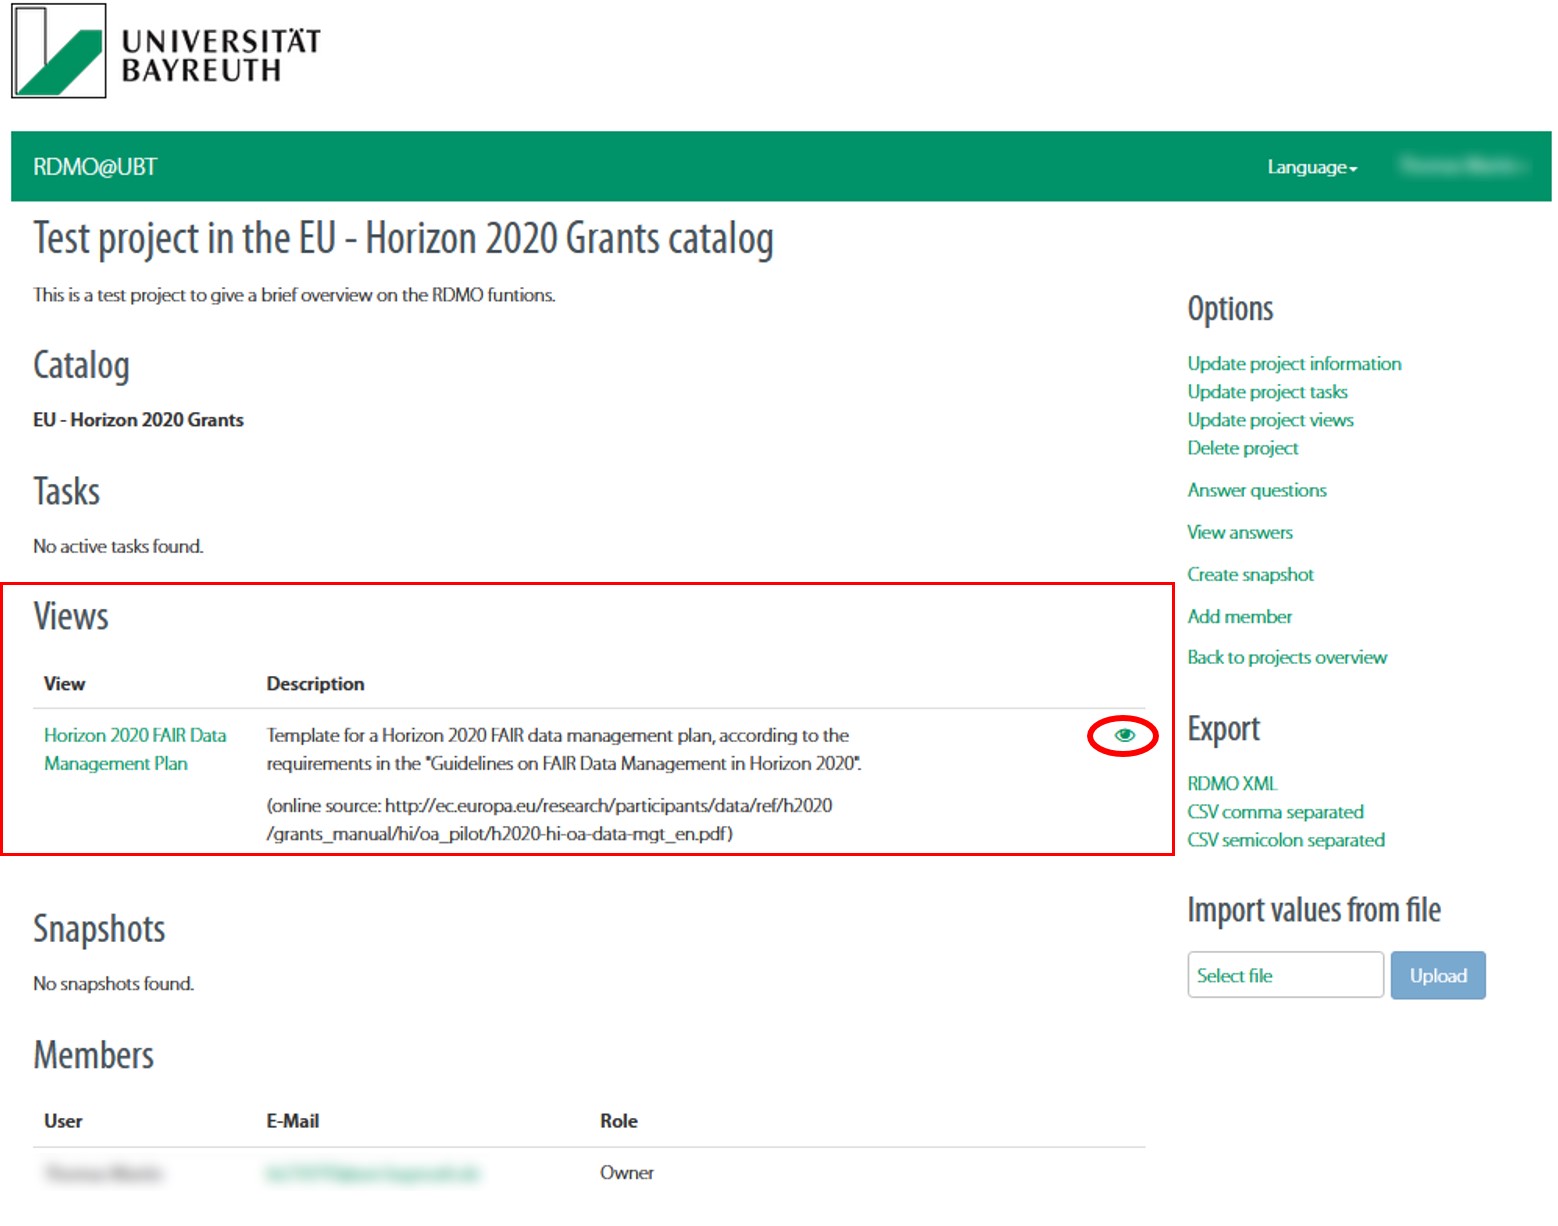Export CSV comma separated

coord(1275,812)
